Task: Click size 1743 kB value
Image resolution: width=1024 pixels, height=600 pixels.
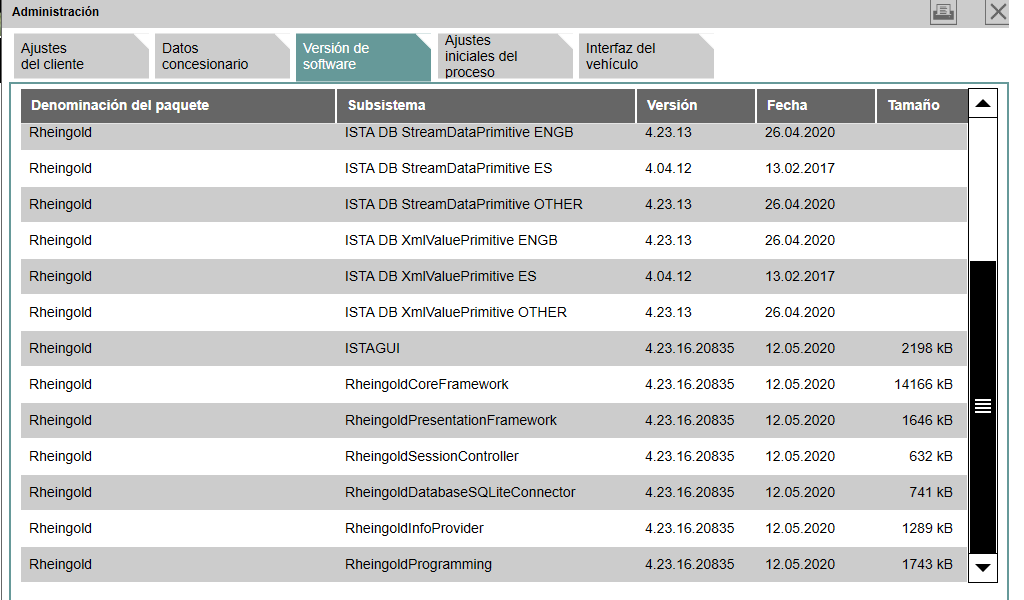Action: pyautogui.click(x=927, y=564)
